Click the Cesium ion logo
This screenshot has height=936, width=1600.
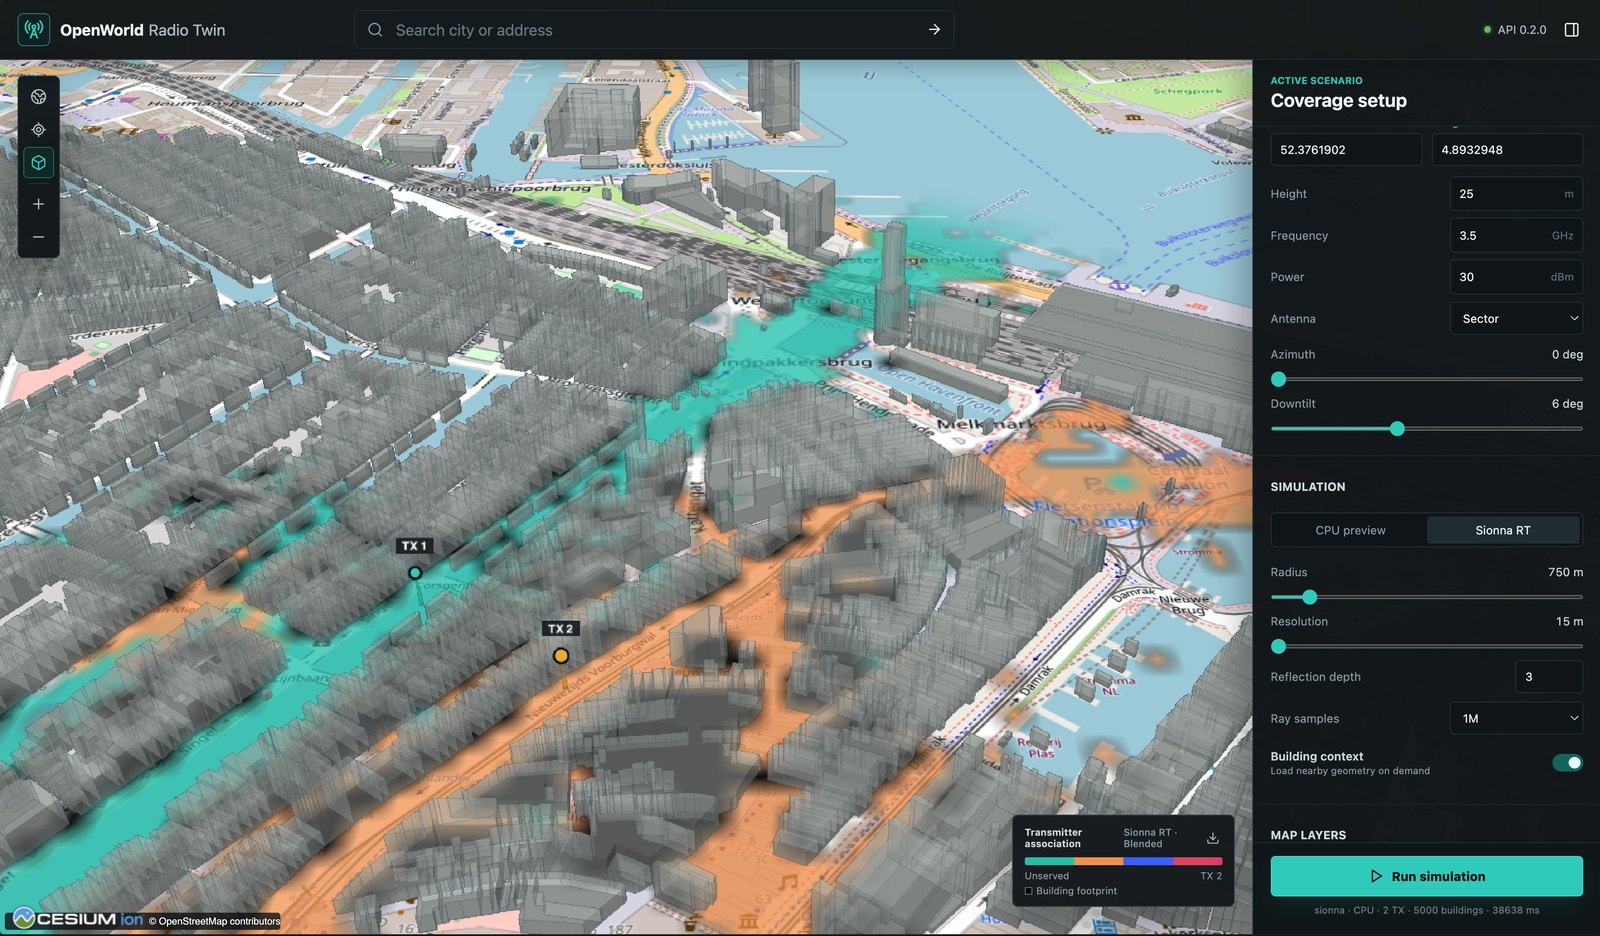coord(78,919)
